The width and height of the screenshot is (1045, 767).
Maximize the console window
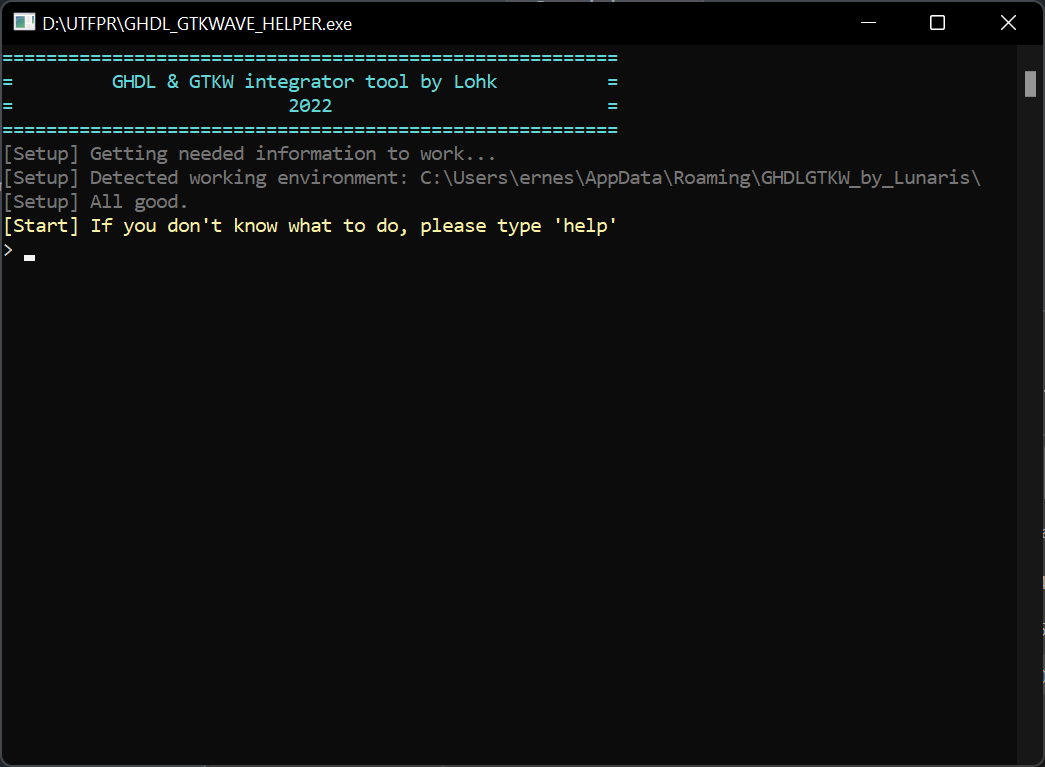pos(937,22)
